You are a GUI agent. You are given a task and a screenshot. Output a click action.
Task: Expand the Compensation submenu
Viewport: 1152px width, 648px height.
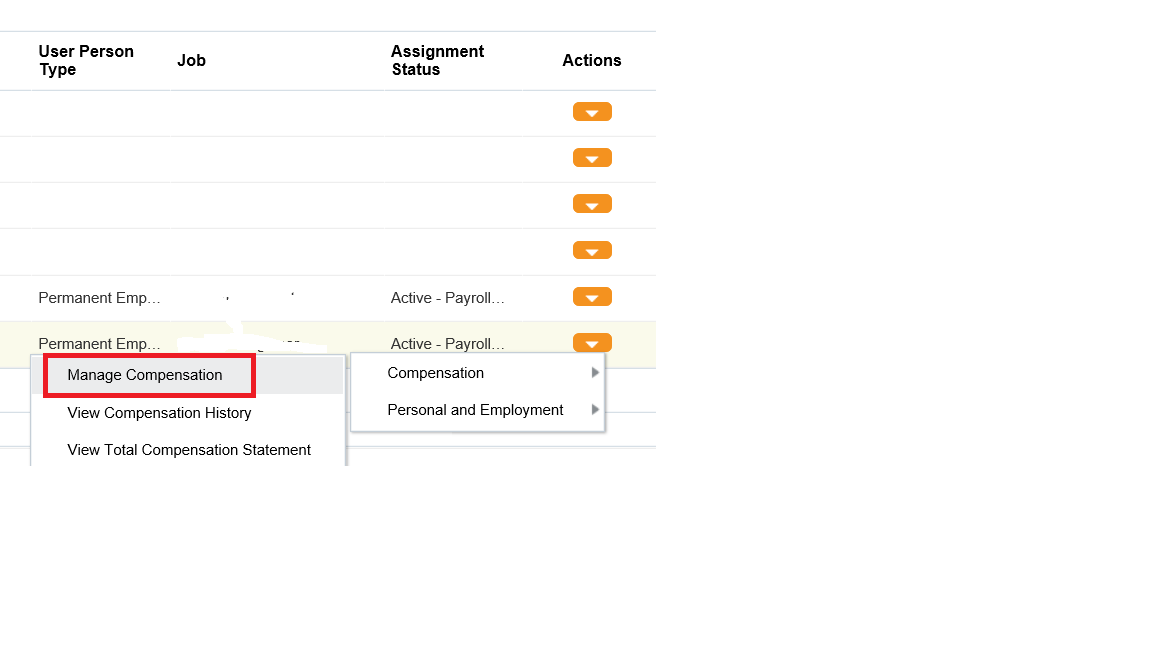pos(435,372)
